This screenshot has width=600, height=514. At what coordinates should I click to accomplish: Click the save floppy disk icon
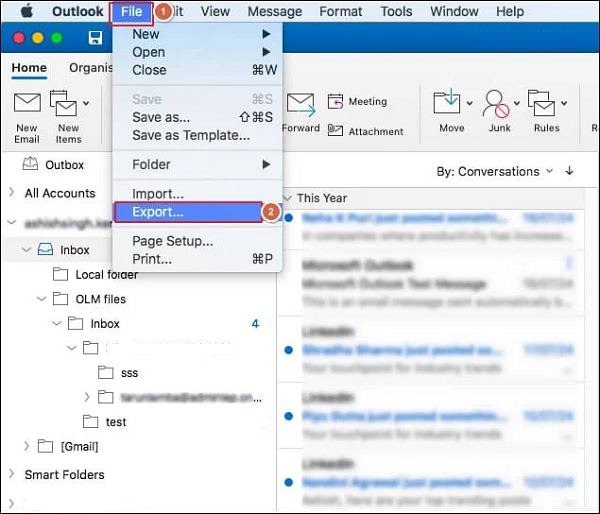pyautogui.click(x=95, y=38)
